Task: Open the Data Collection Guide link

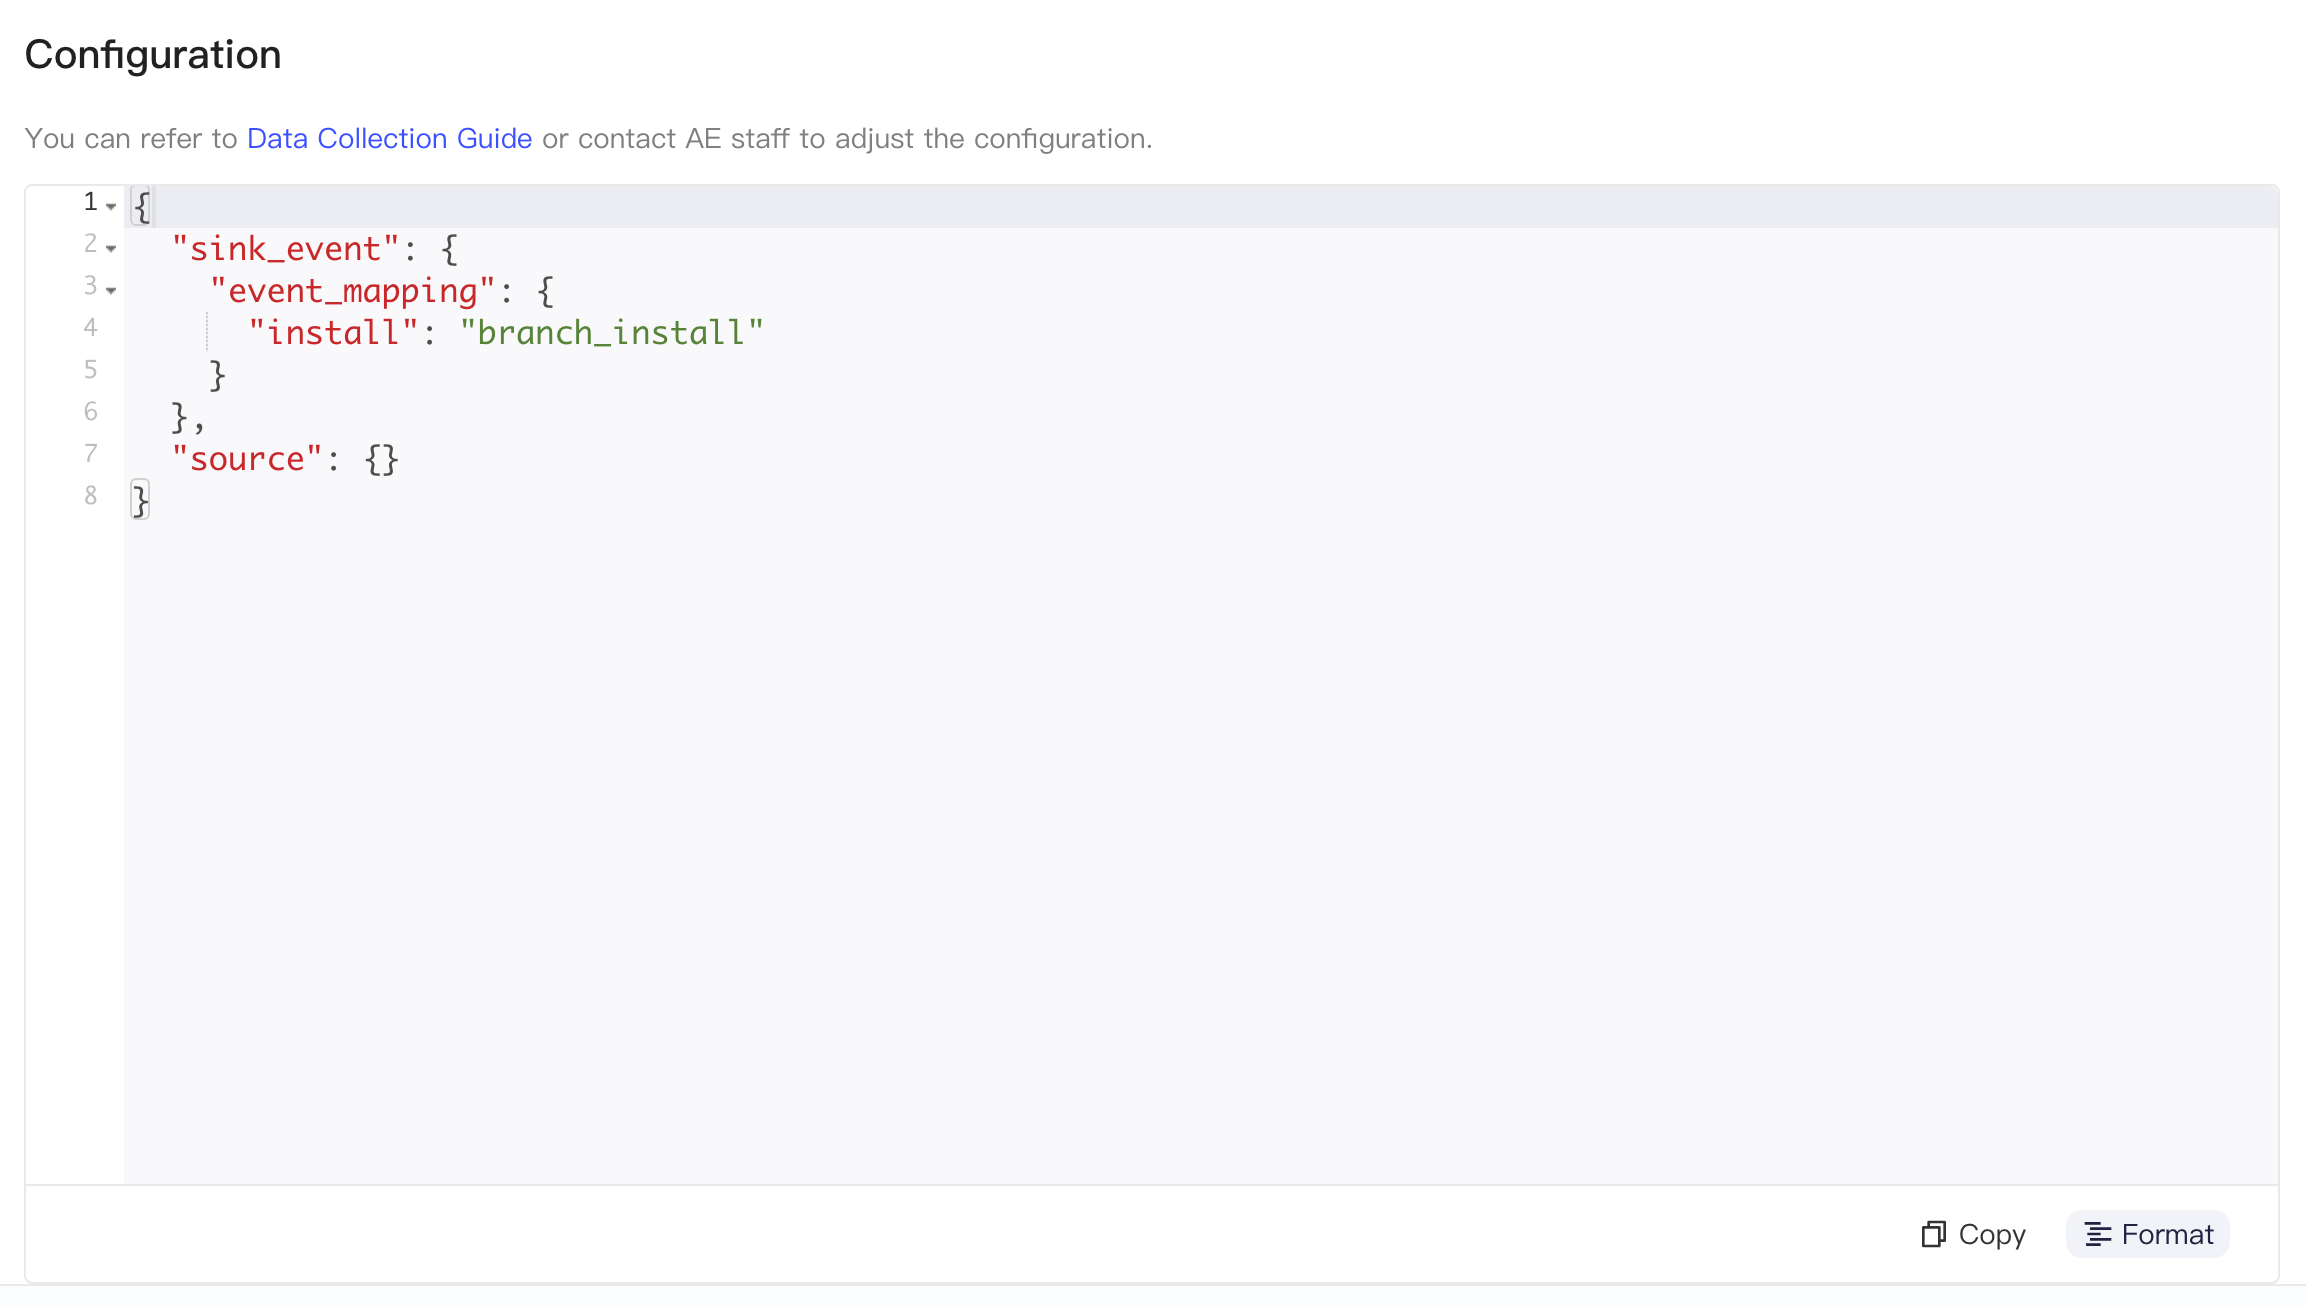Action: (389, 138)
